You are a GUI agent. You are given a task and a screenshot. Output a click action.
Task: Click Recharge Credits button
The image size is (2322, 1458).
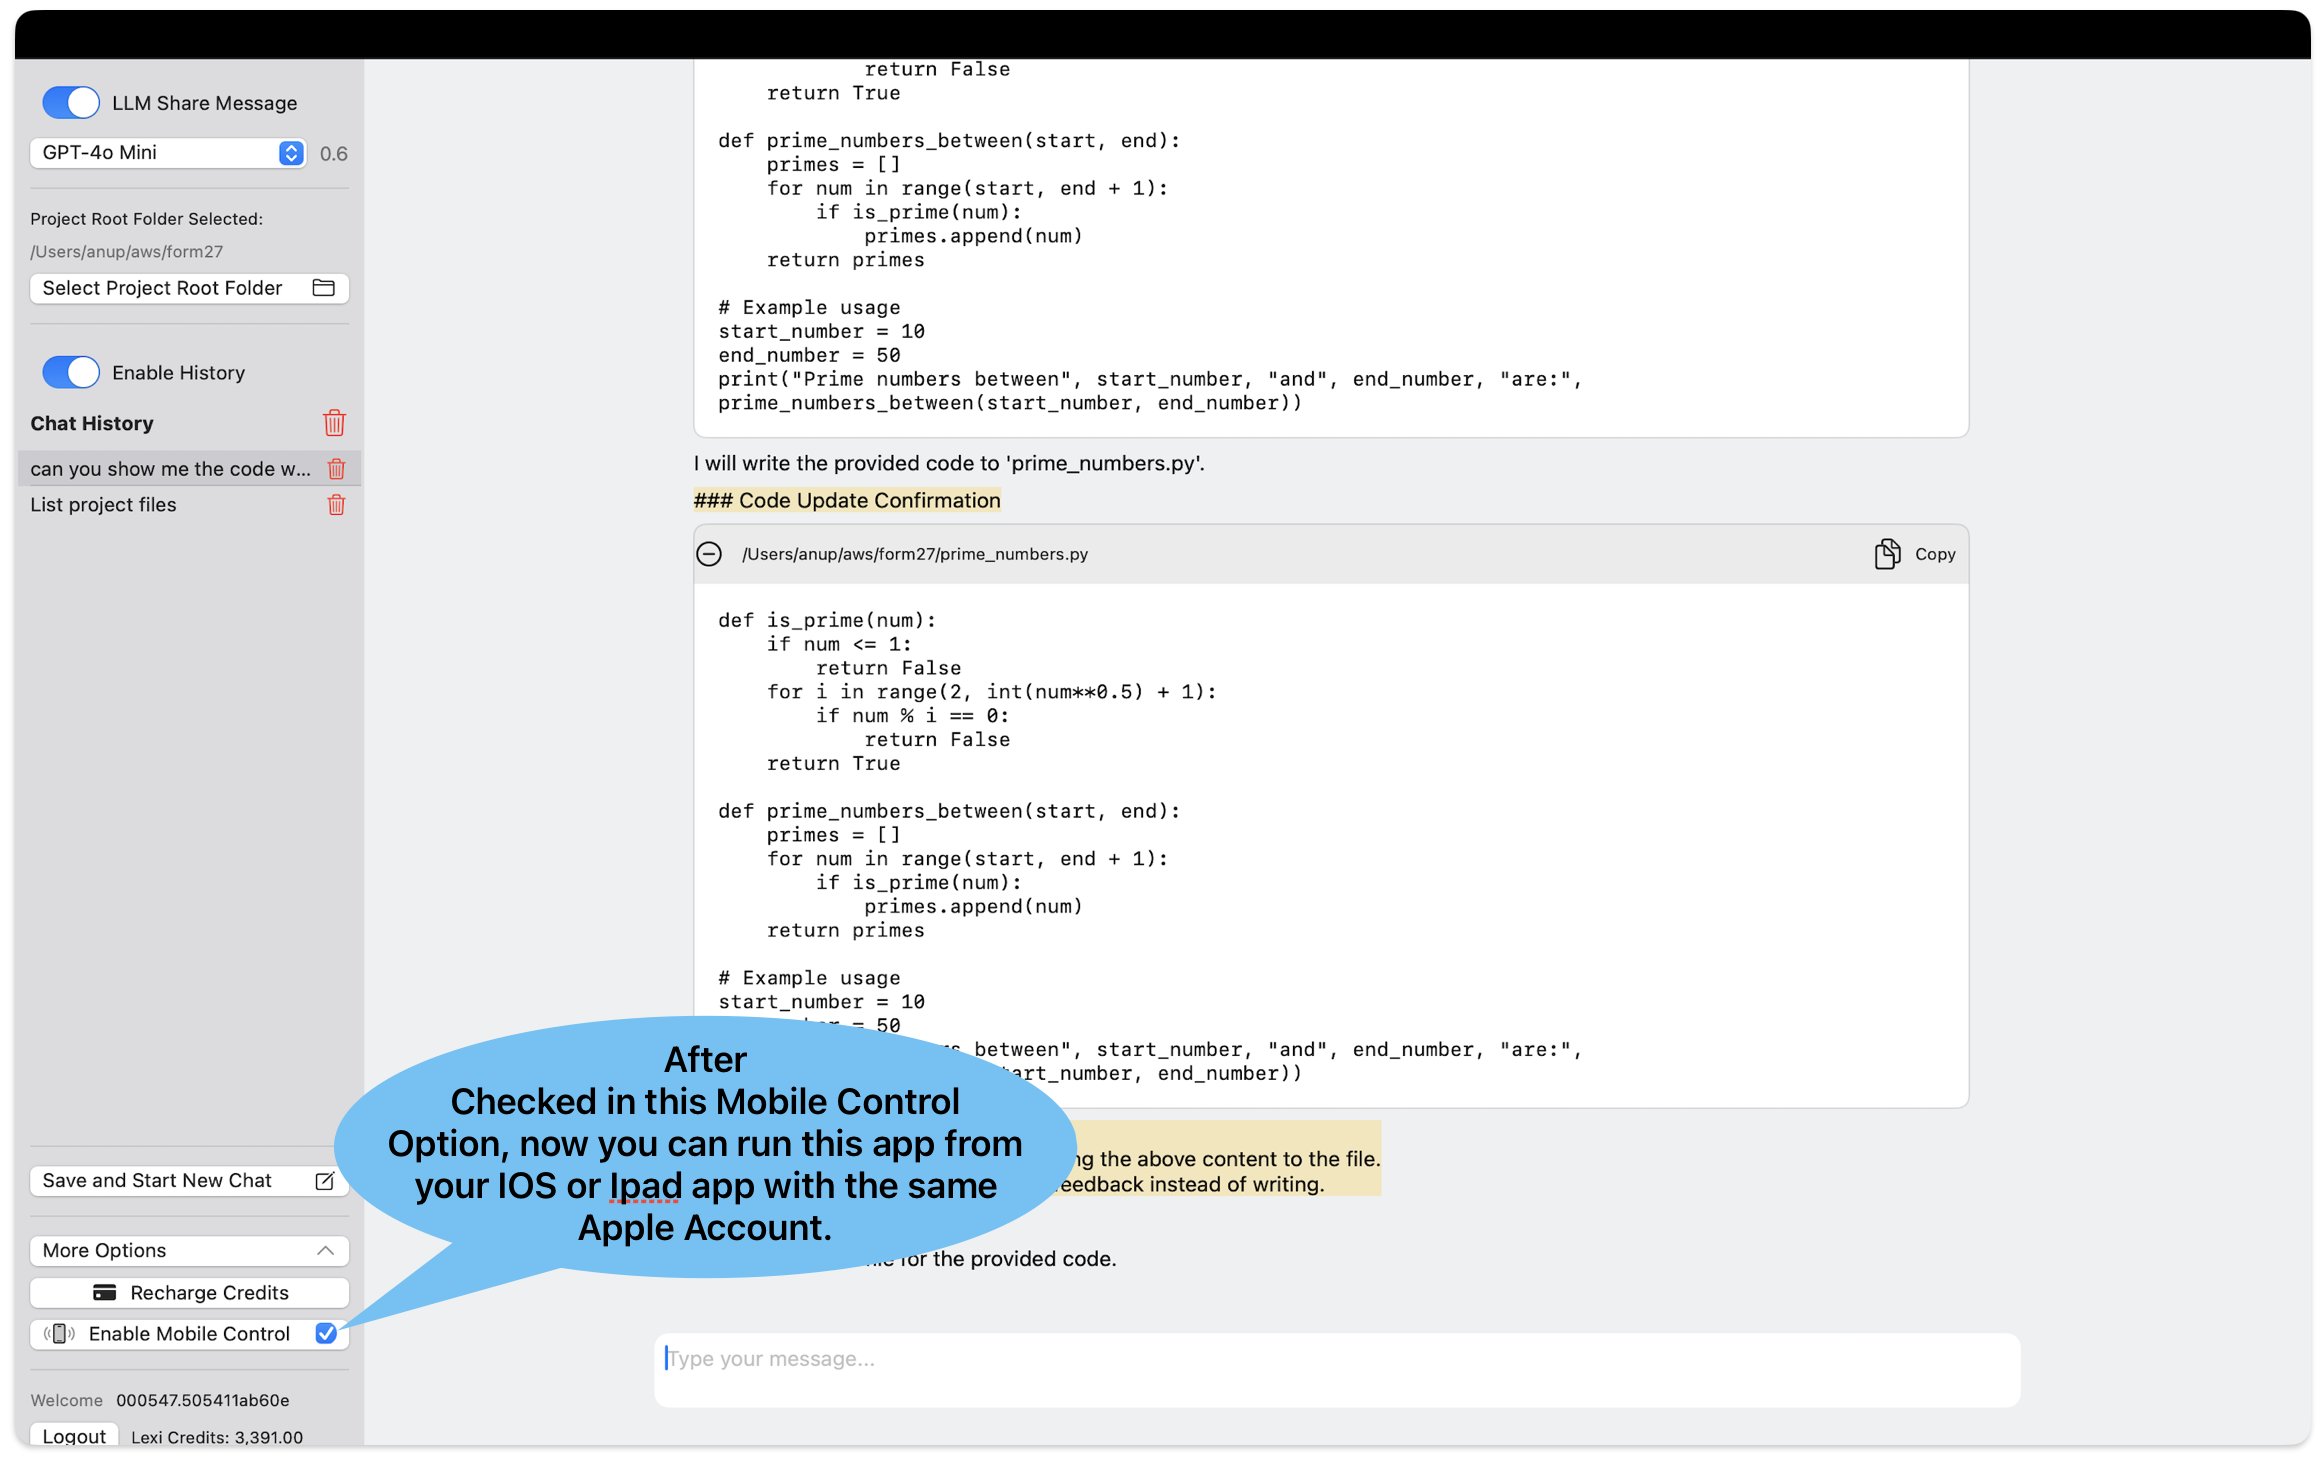pyautogui.click(x=189, y=1292)
